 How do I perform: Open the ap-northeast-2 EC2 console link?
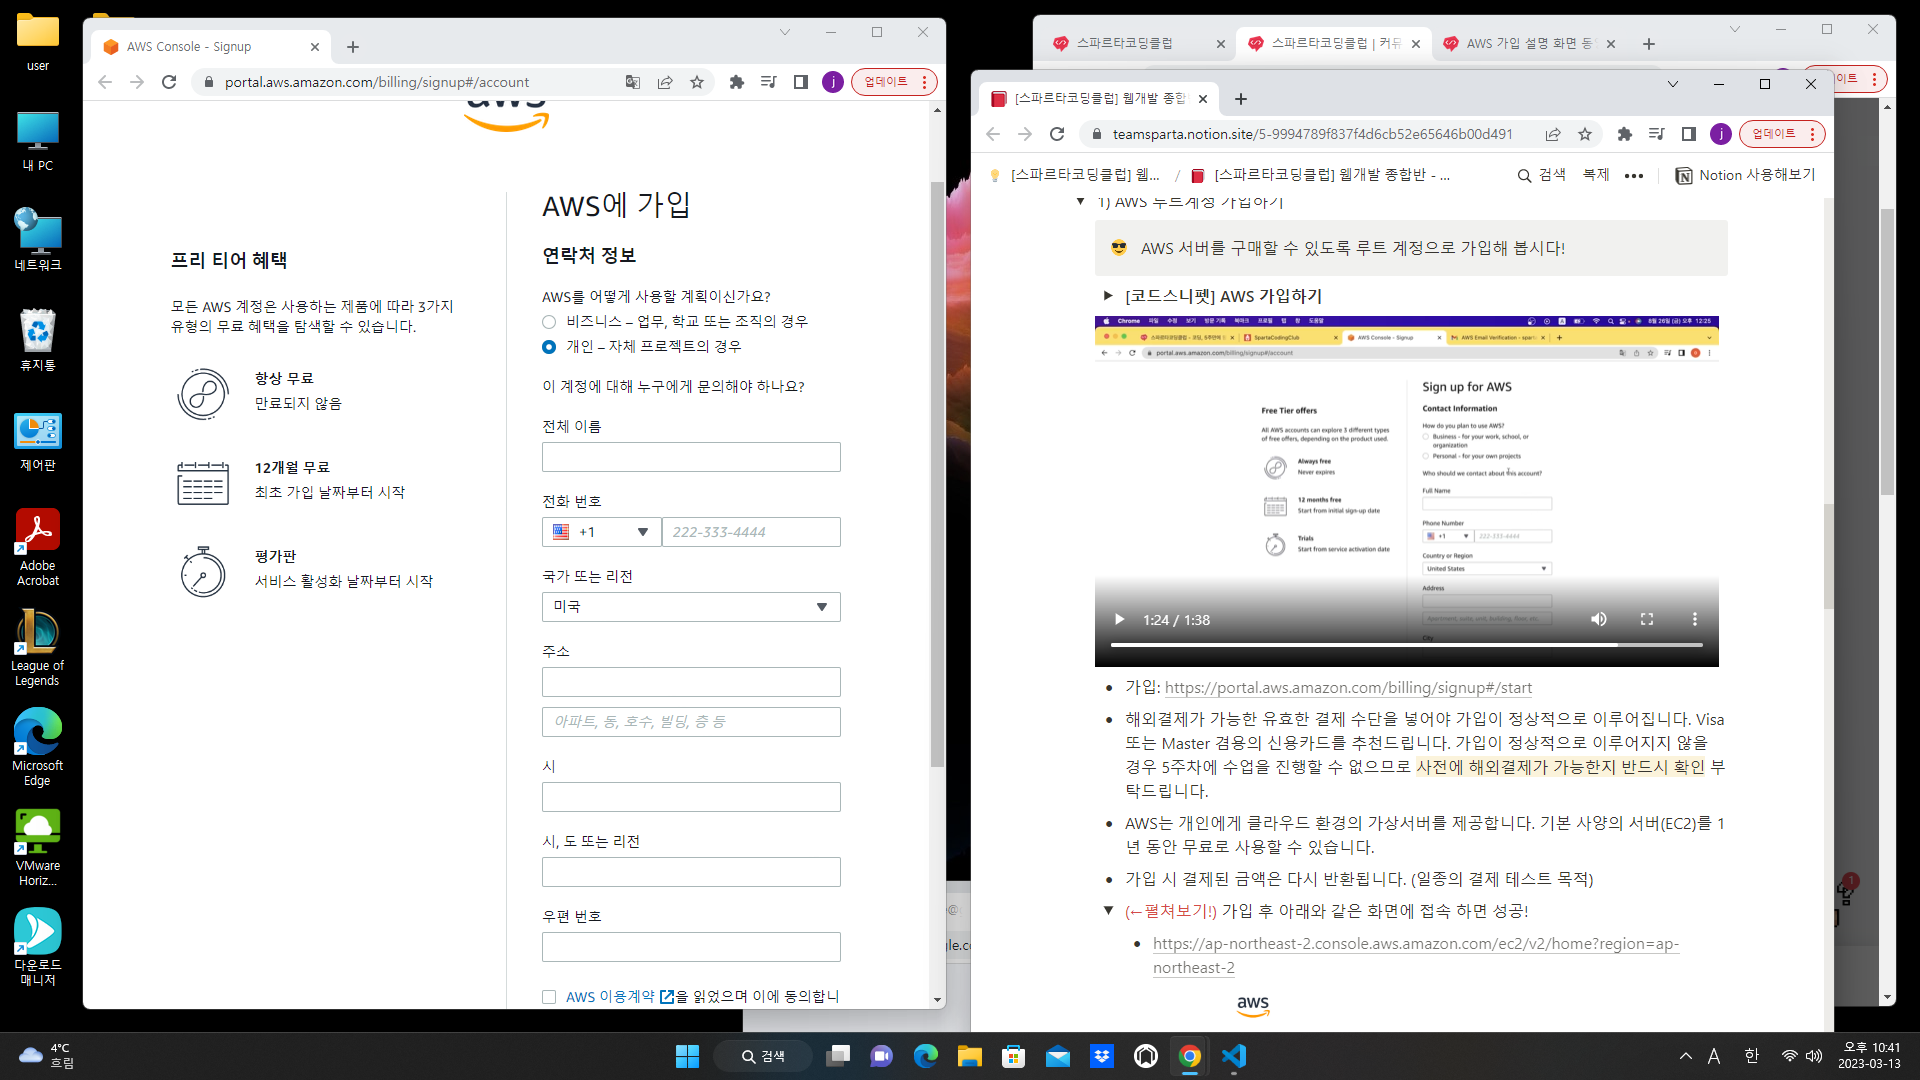(x=1416, y=956)
